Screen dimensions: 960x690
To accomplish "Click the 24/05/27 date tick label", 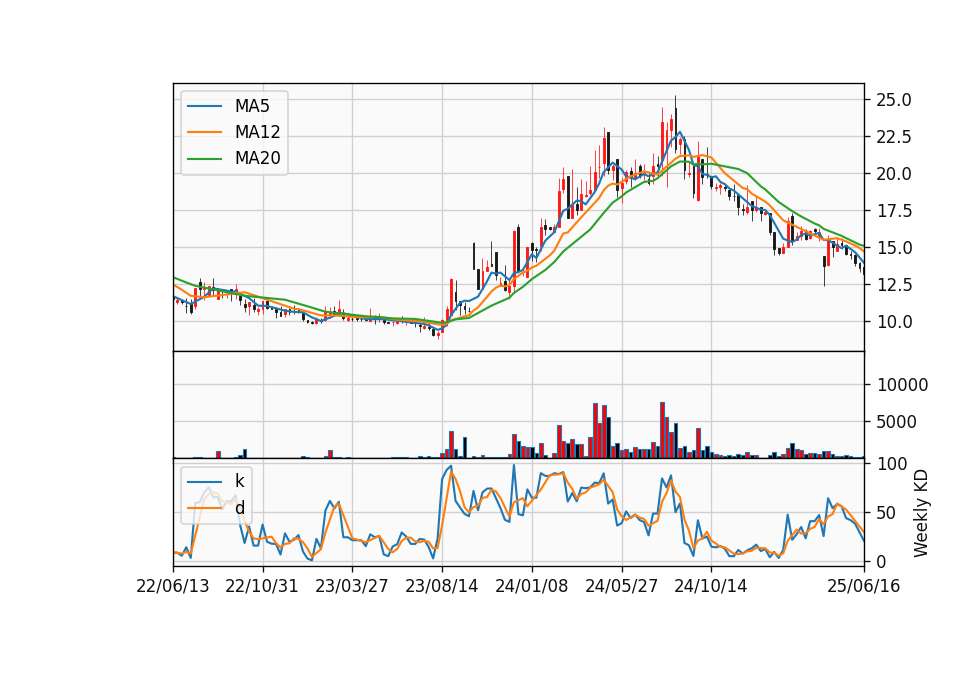I will coord(621,586).
